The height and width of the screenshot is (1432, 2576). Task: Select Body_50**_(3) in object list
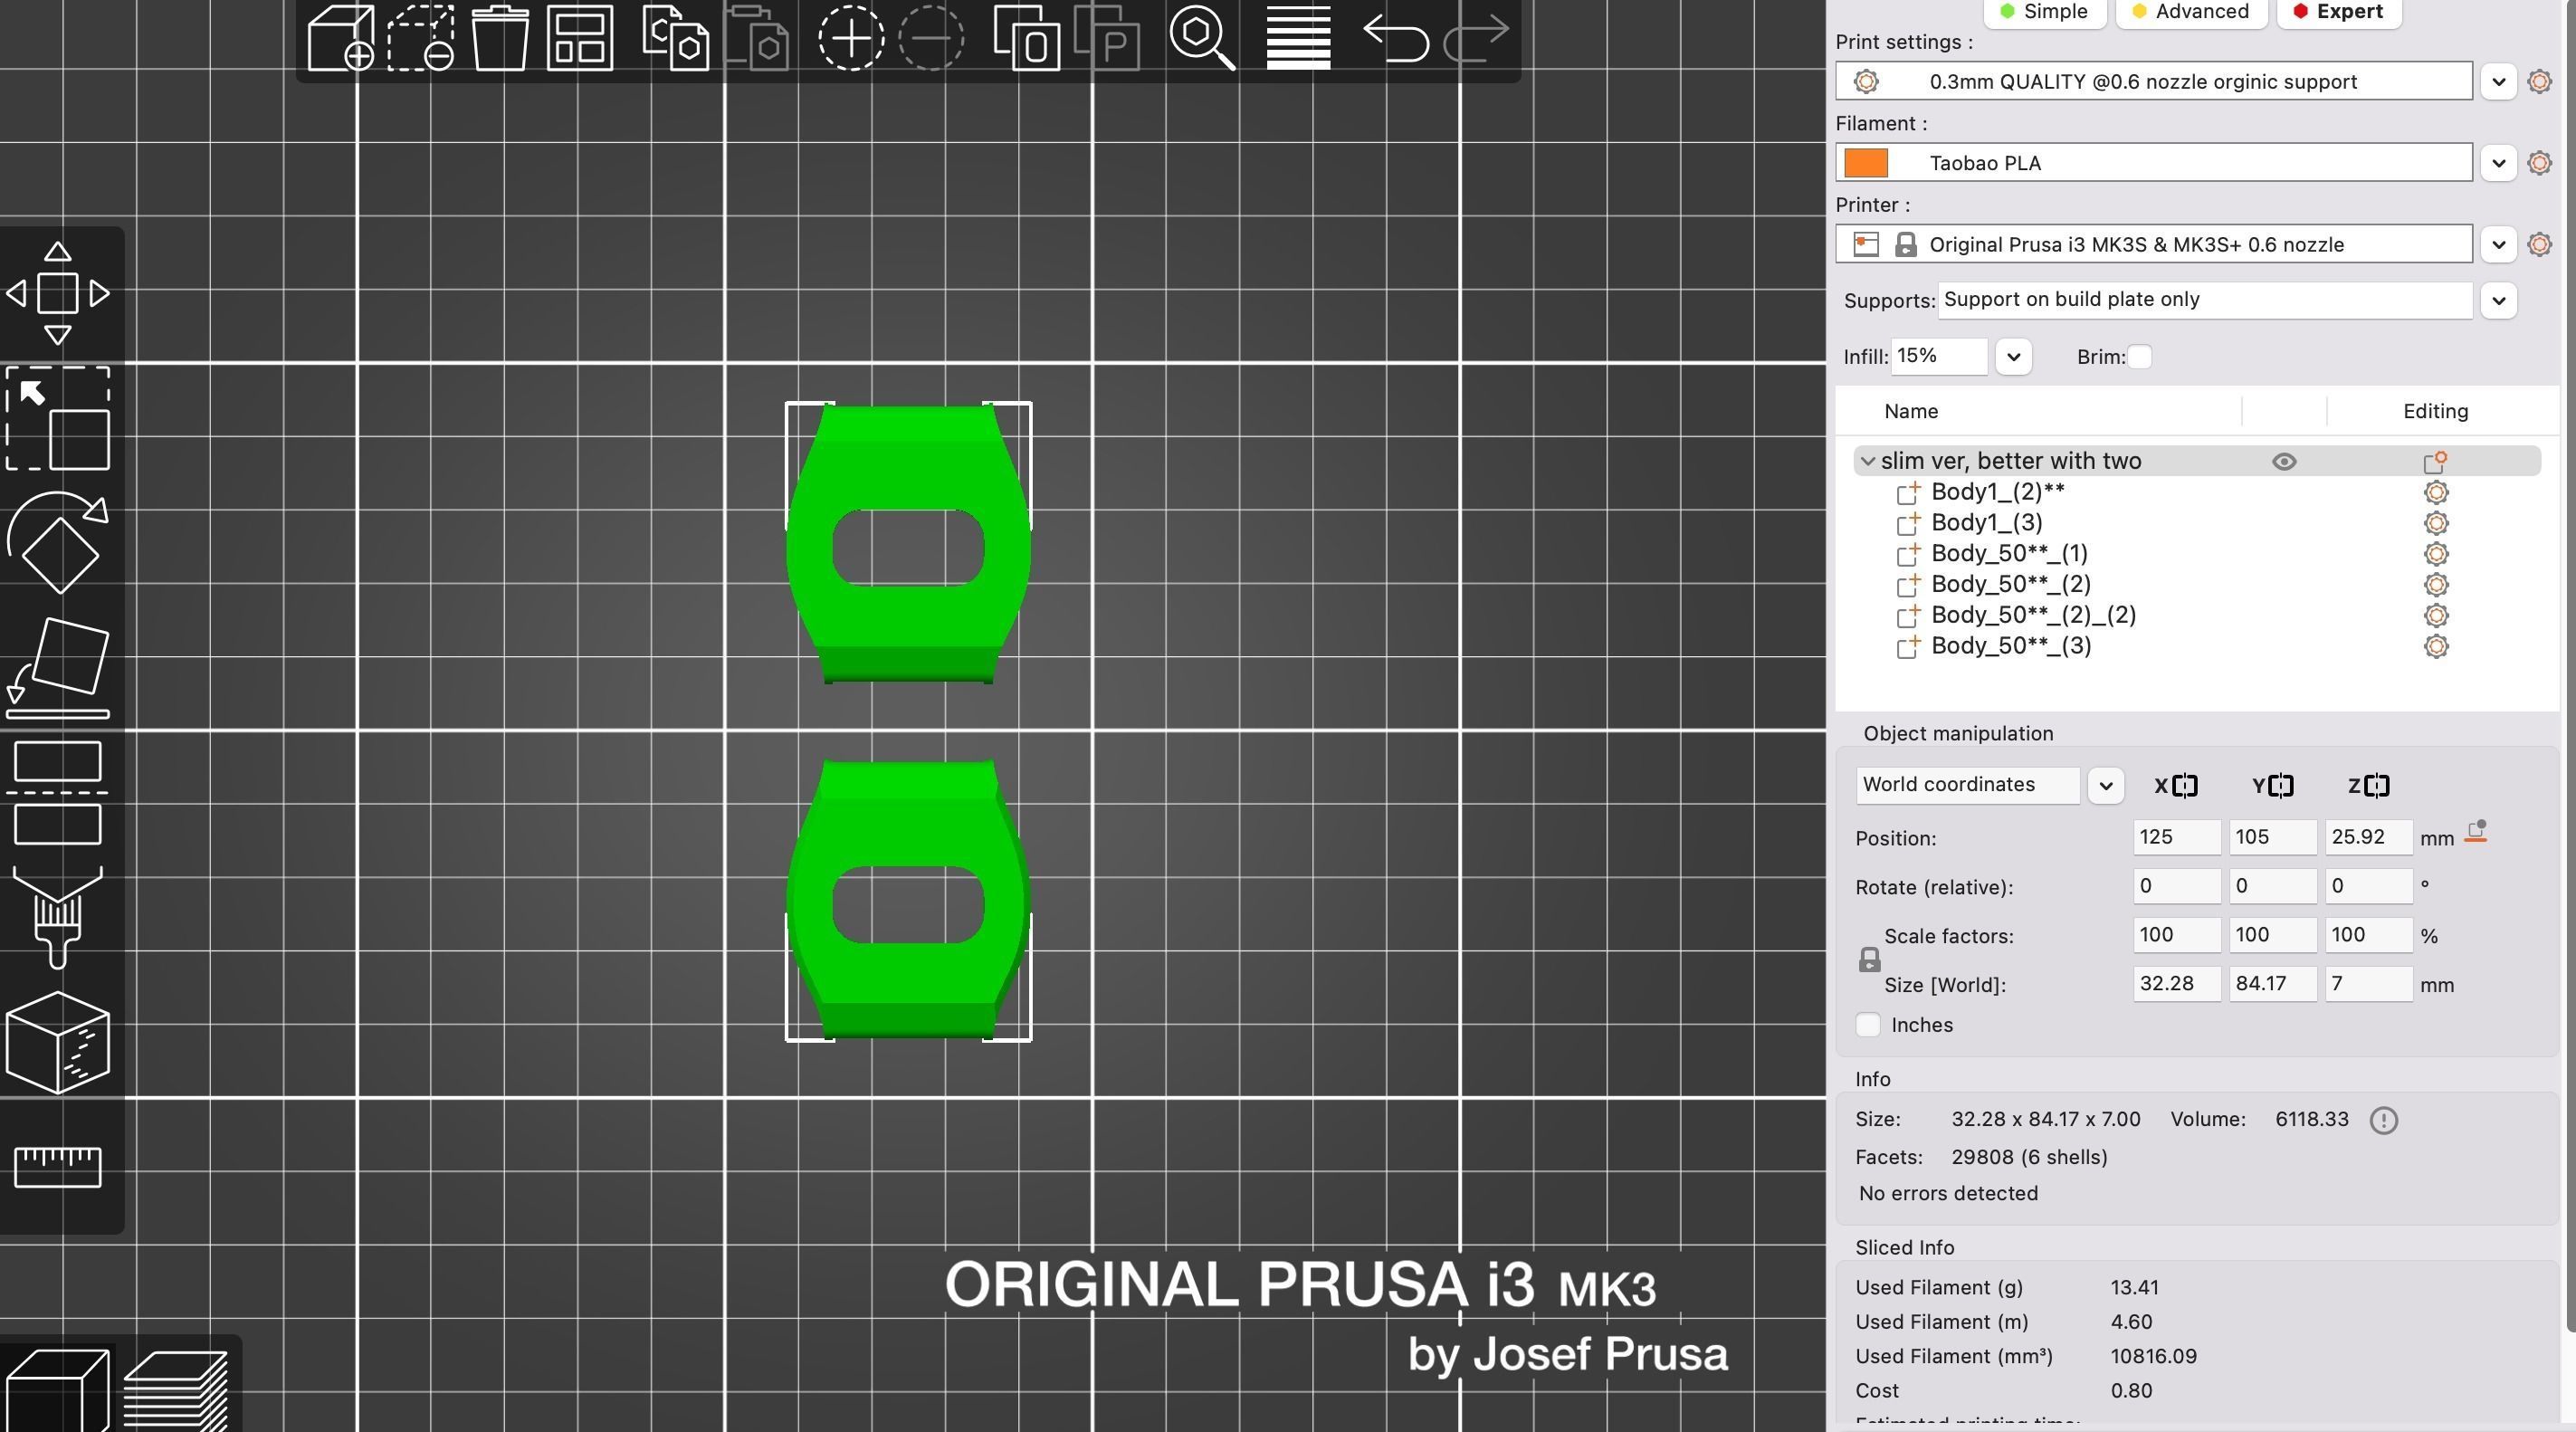tap(2010, 646)
